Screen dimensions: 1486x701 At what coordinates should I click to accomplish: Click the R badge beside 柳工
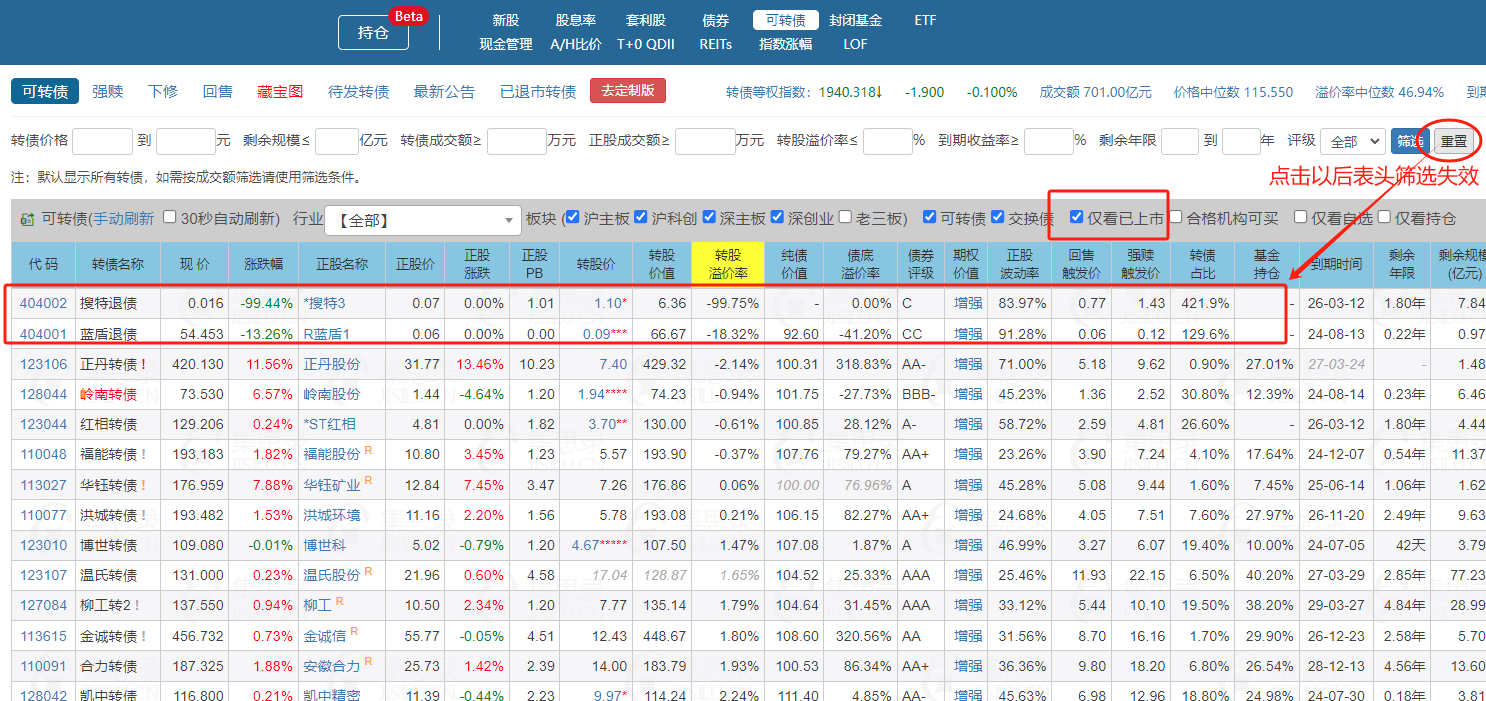tap(340, 601)
